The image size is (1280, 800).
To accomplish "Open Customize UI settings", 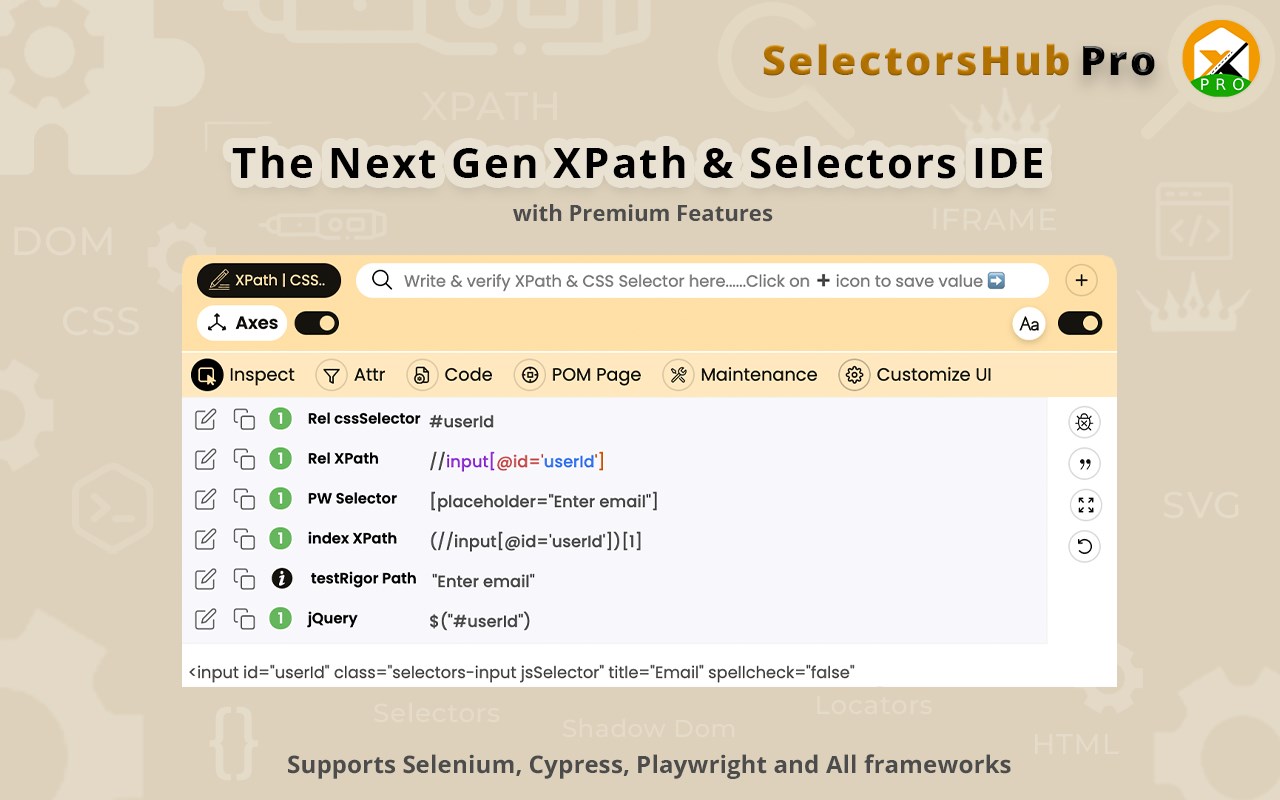I will click(x=916, y=375).
